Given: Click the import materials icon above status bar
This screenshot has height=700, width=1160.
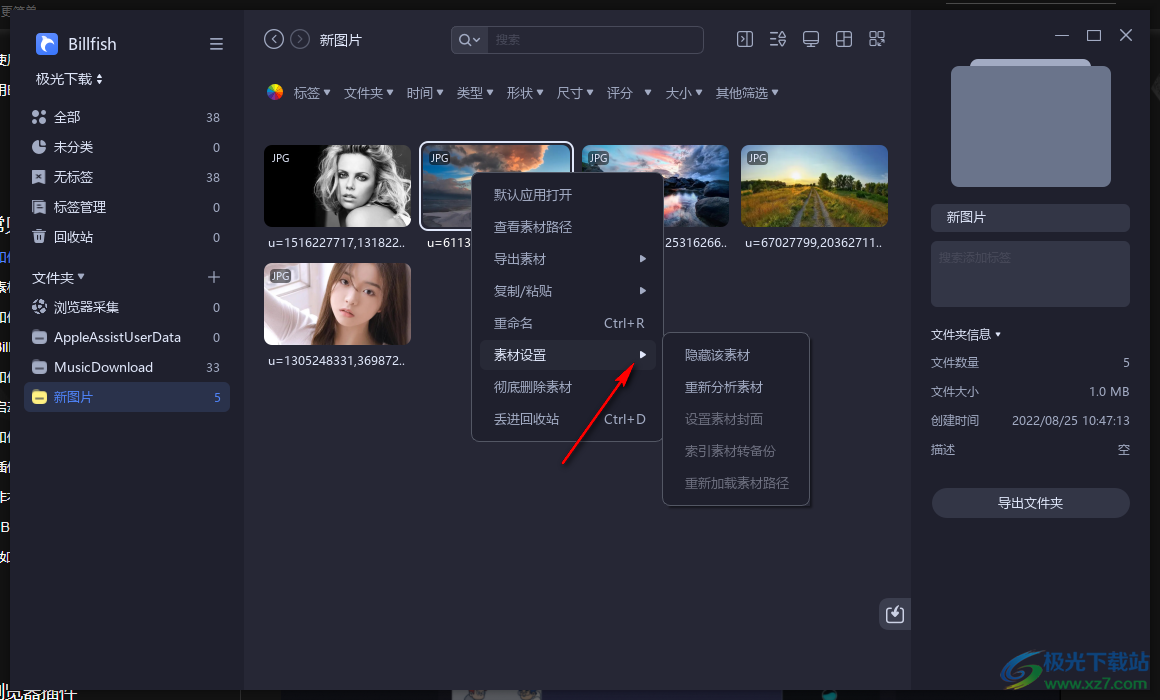Looking at the screenshot, I should (893, 613).
